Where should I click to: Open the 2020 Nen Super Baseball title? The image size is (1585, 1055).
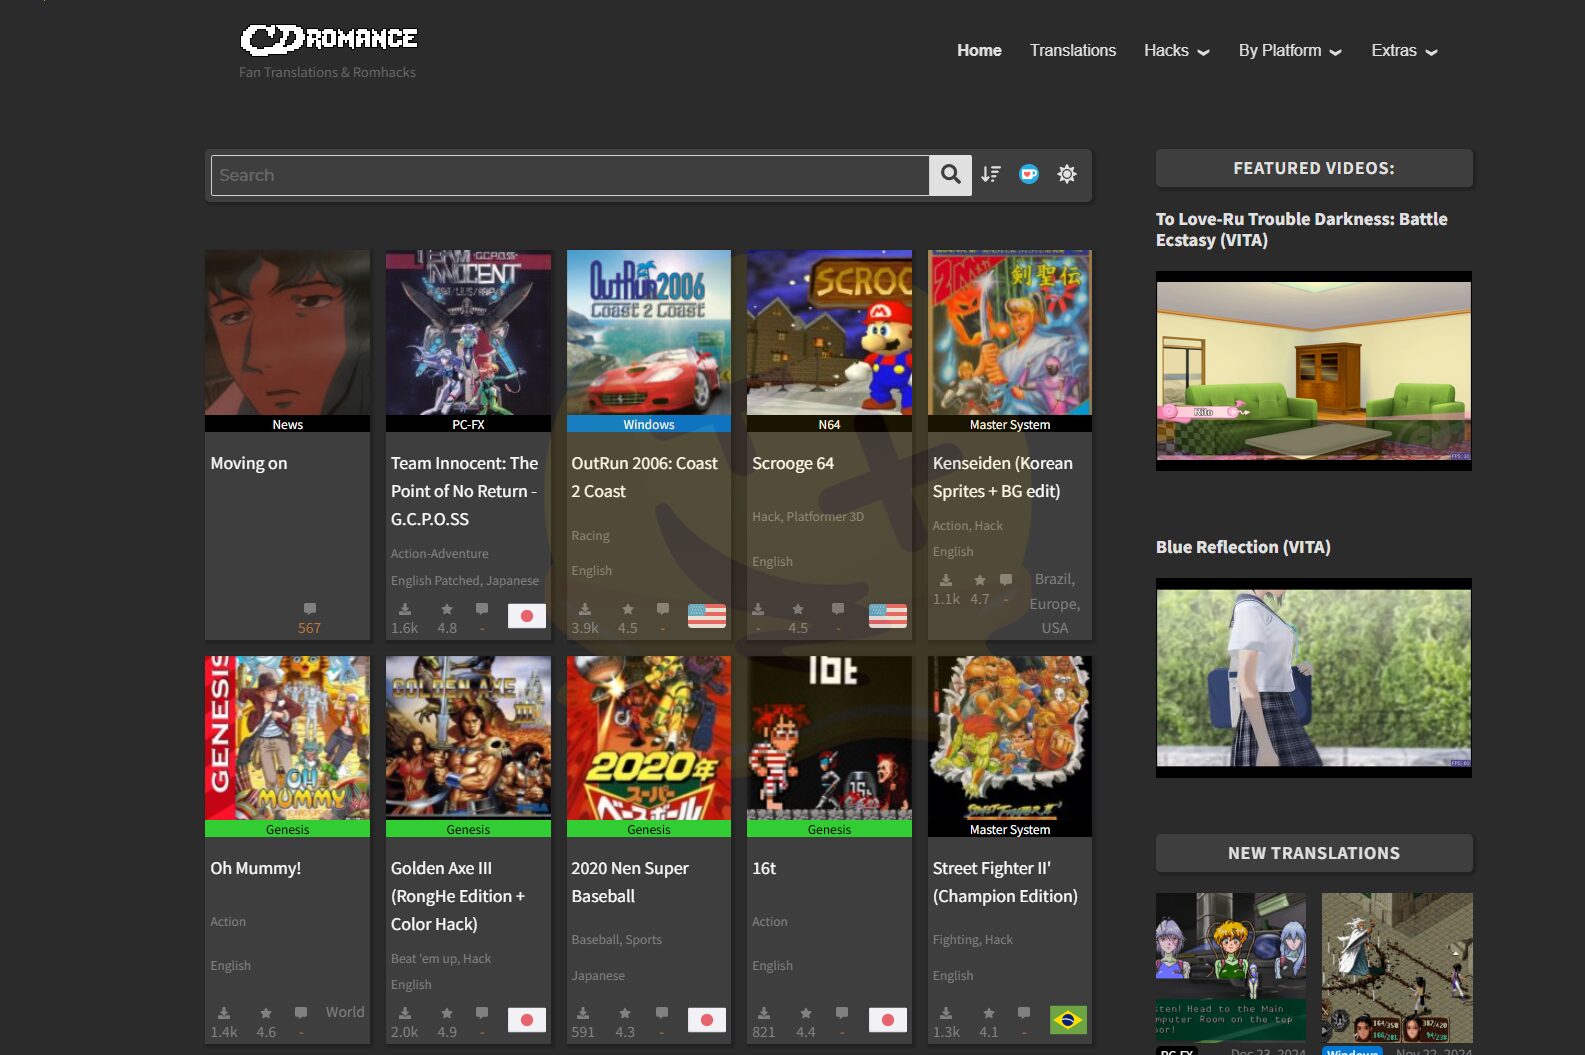(630, 882)
